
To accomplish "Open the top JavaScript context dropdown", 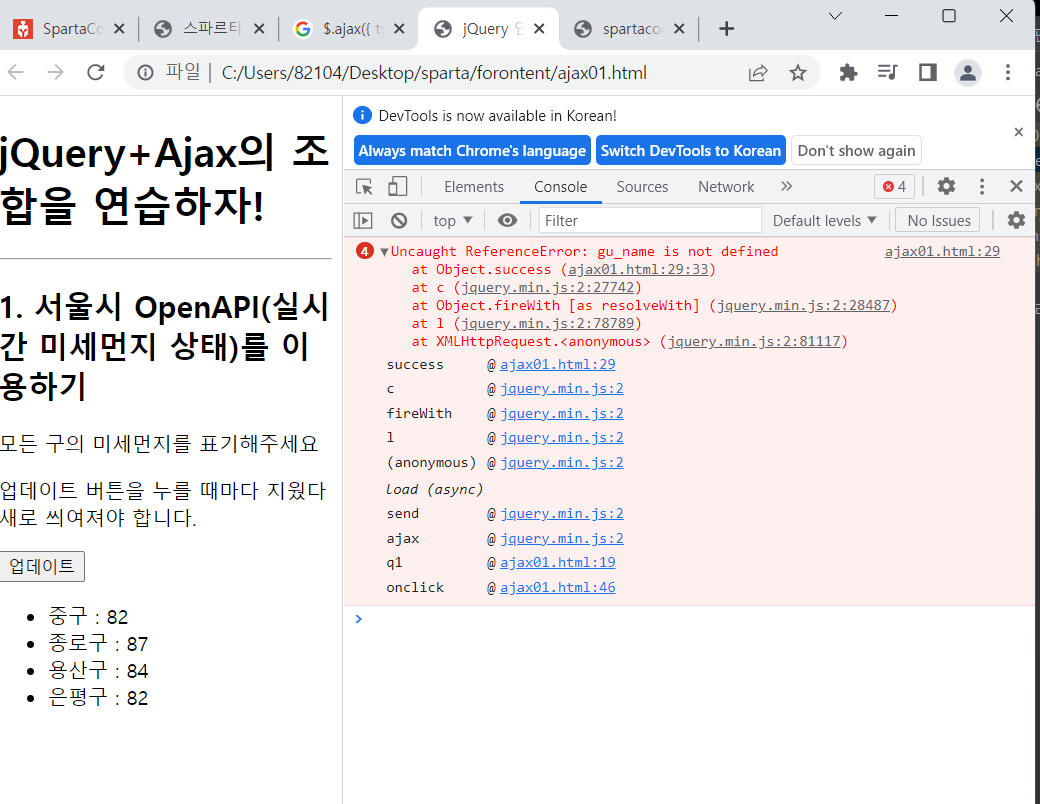I will [453, 220].
